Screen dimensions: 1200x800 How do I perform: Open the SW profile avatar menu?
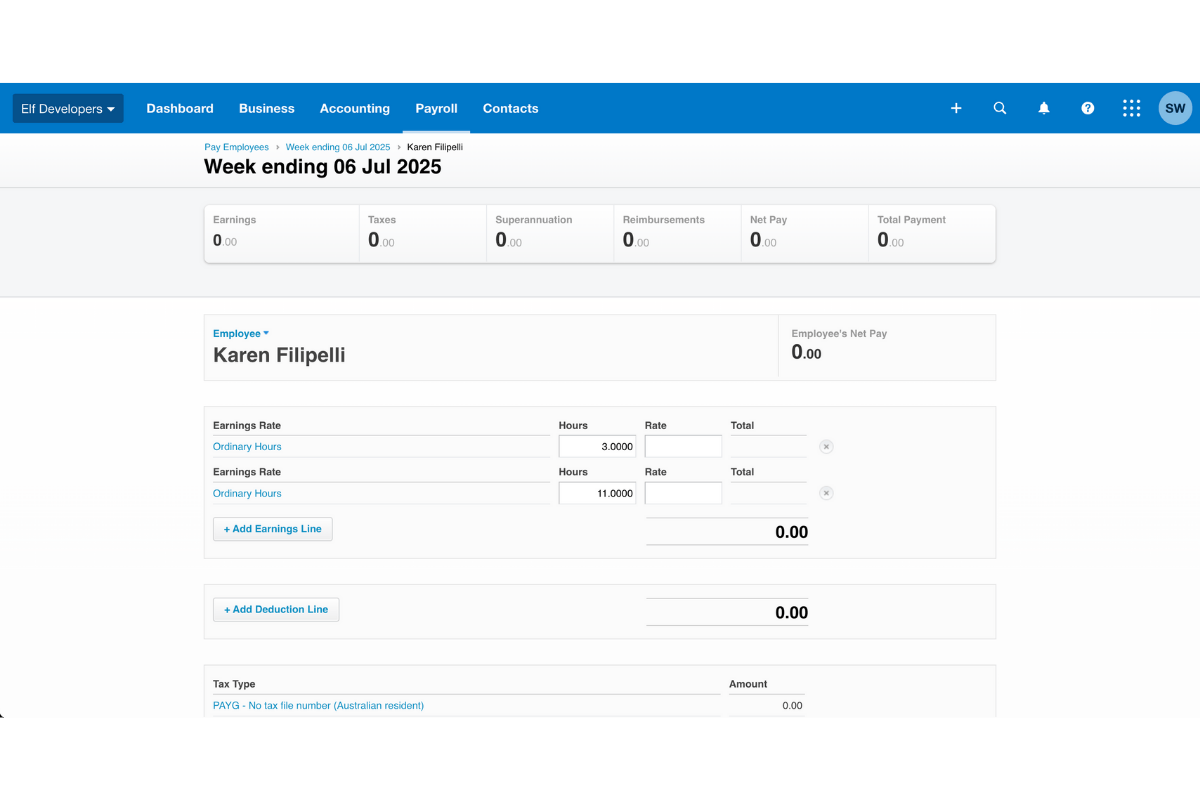click(x=1174, y=108)
